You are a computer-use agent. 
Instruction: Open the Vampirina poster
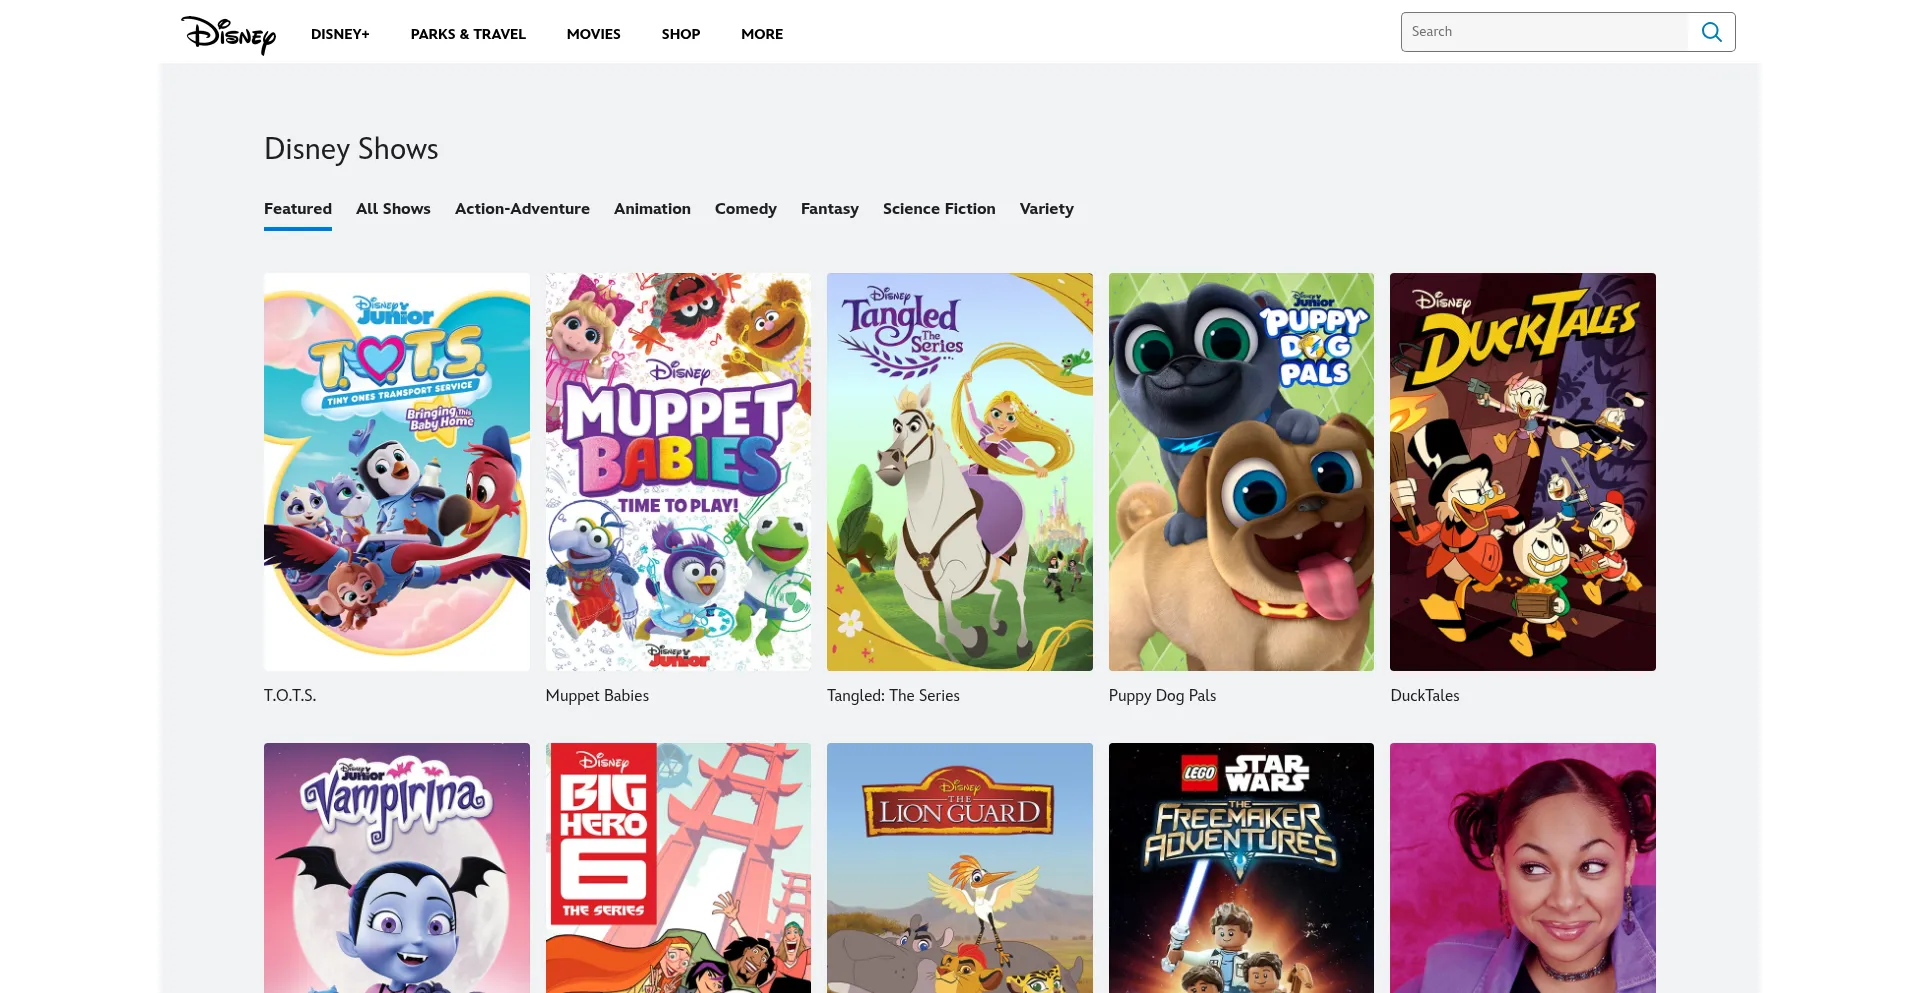tap(397, 868)
